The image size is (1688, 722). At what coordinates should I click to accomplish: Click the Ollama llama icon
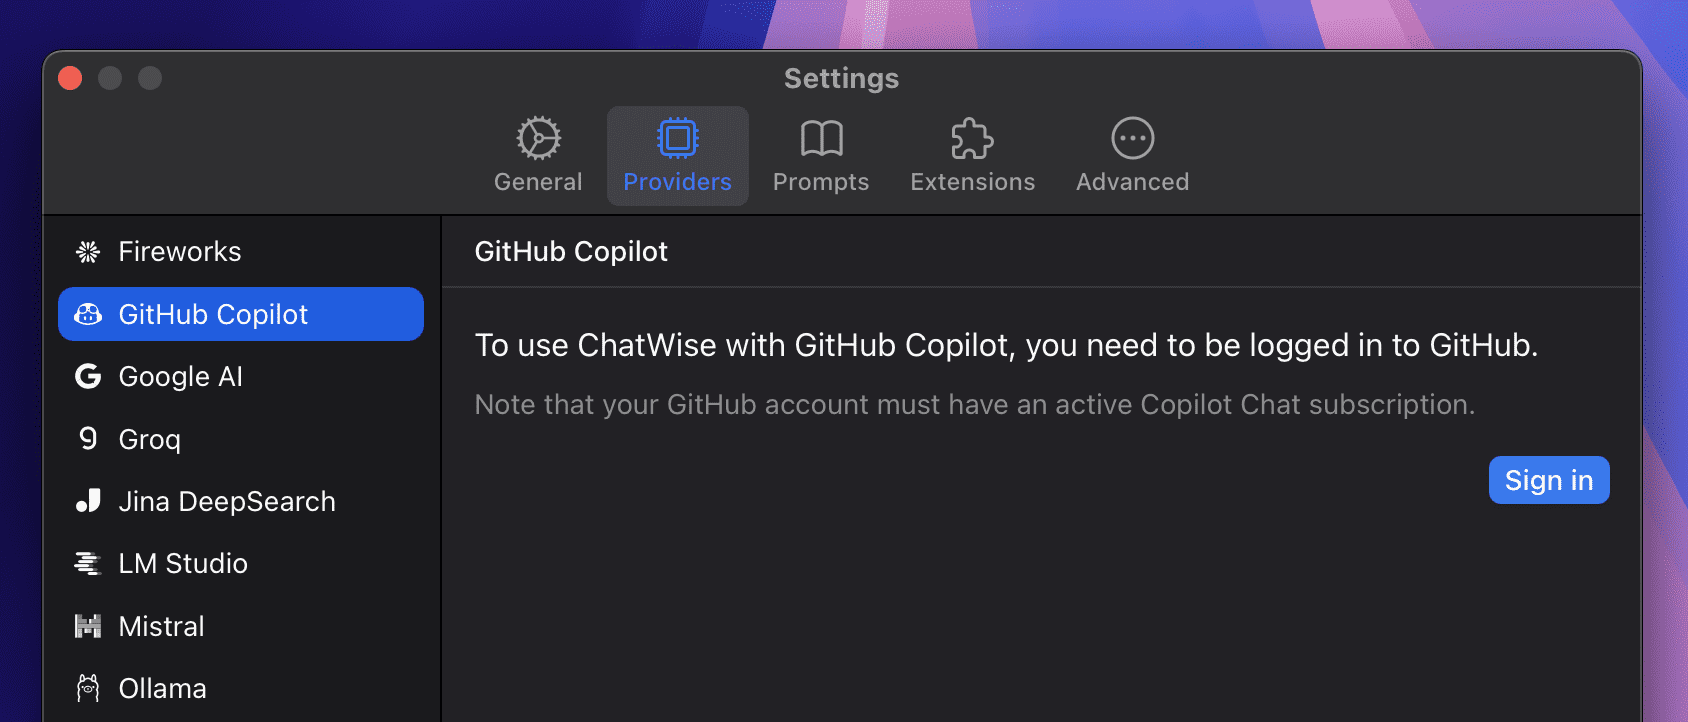pos(88,689)
